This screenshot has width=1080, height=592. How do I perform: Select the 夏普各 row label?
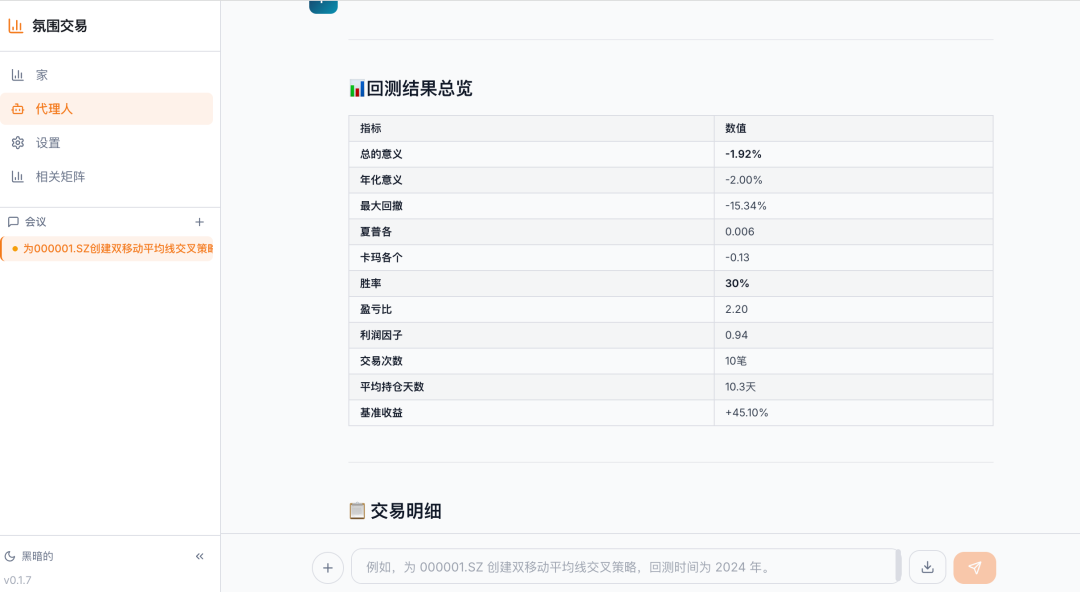pos(375,232)
